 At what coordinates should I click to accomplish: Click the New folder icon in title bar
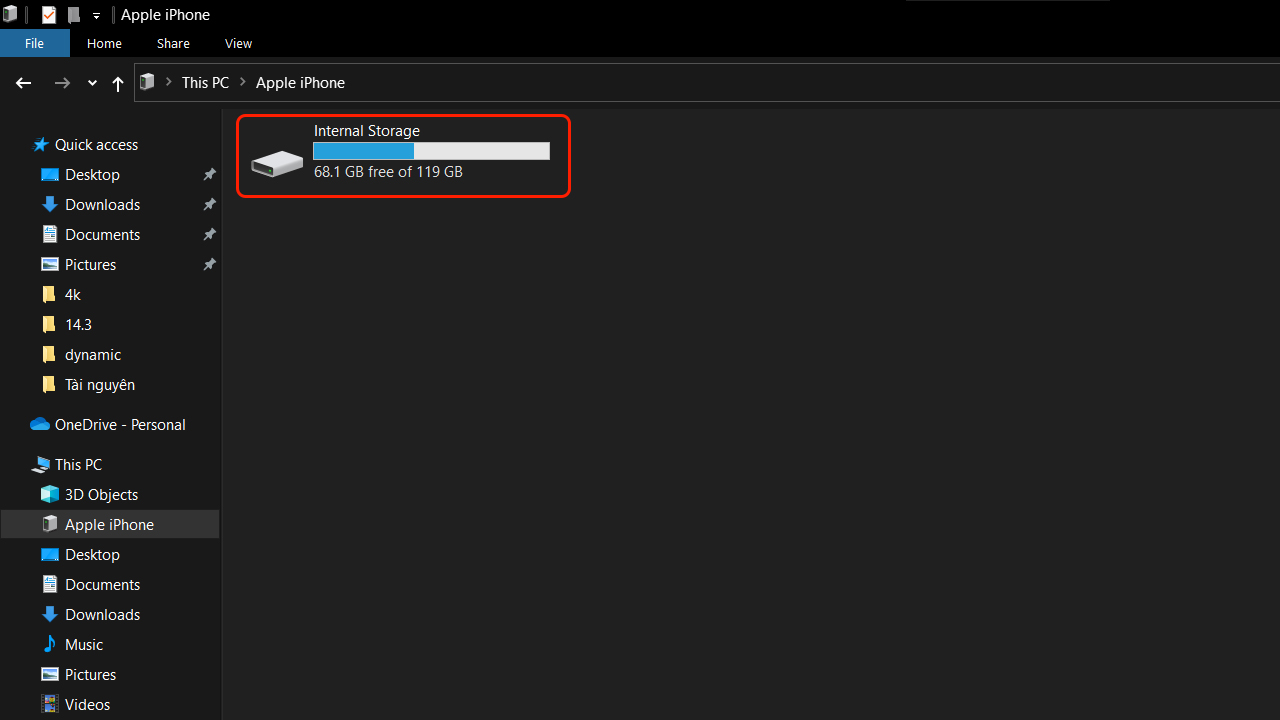(x=73, y=15)
